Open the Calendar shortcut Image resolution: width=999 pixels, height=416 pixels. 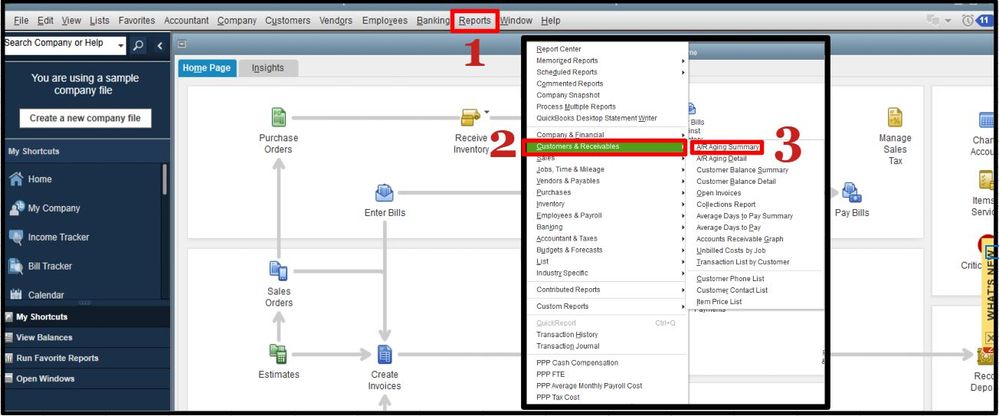(36, 295)
